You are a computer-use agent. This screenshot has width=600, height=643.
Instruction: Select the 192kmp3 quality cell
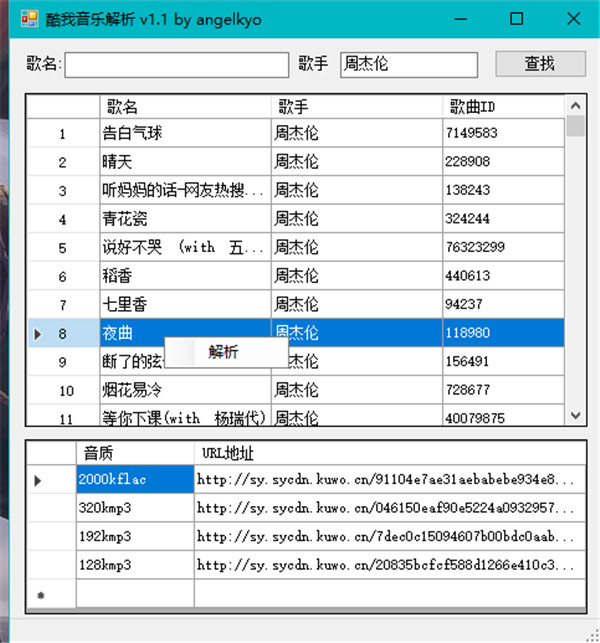[135, 536]
